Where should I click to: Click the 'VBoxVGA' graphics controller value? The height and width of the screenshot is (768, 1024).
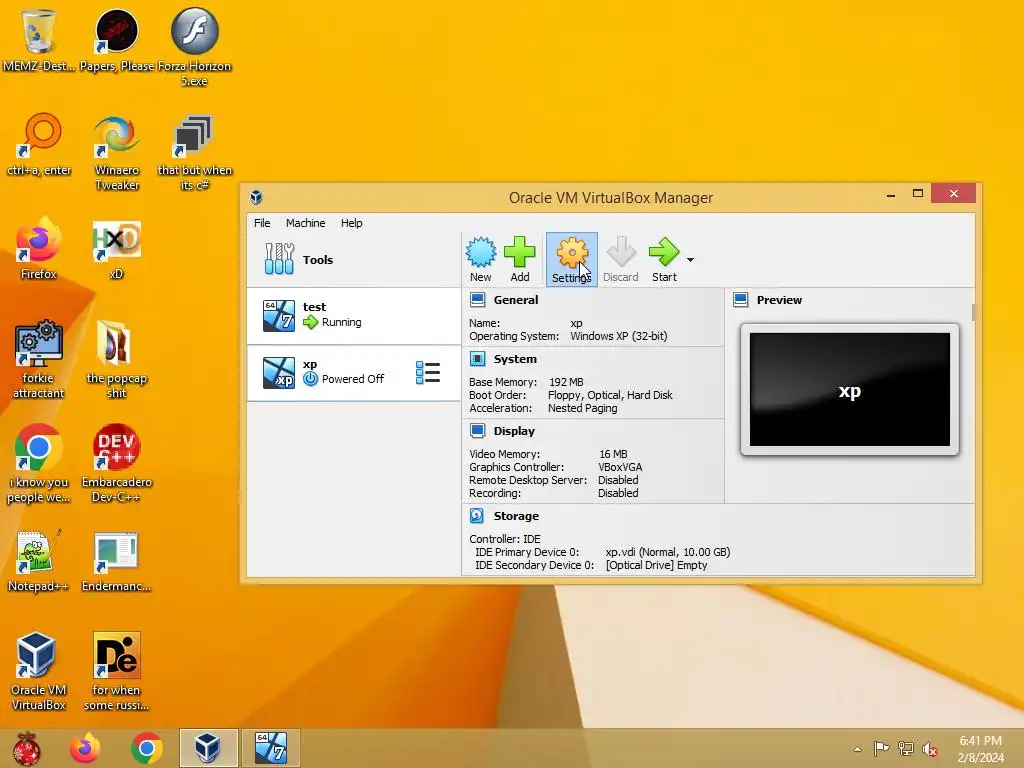point(620,467)
